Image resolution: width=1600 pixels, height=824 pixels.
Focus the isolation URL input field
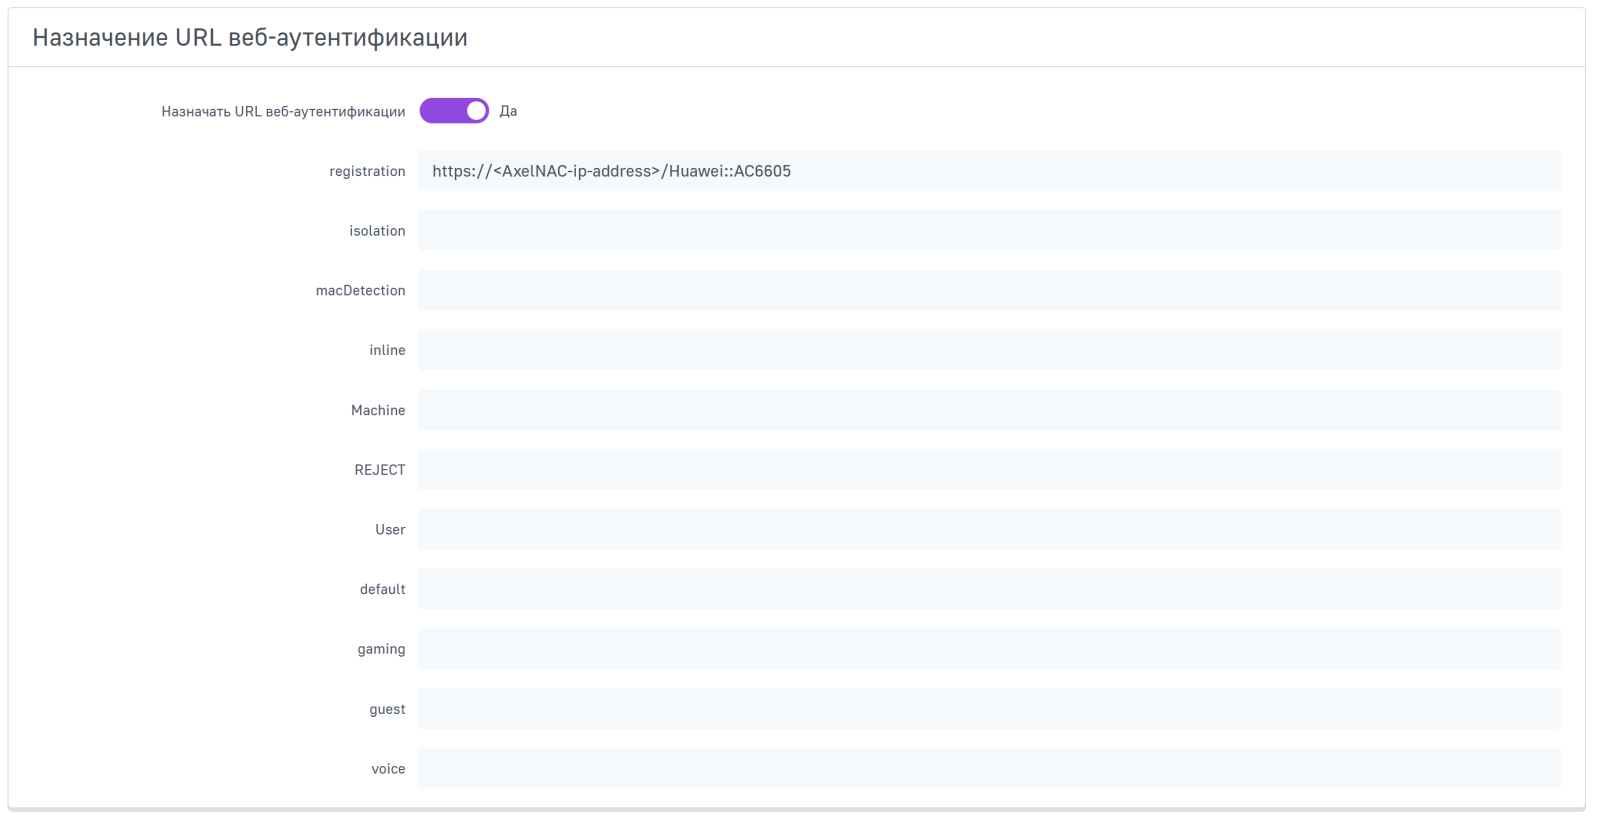[x=988, y=231]
